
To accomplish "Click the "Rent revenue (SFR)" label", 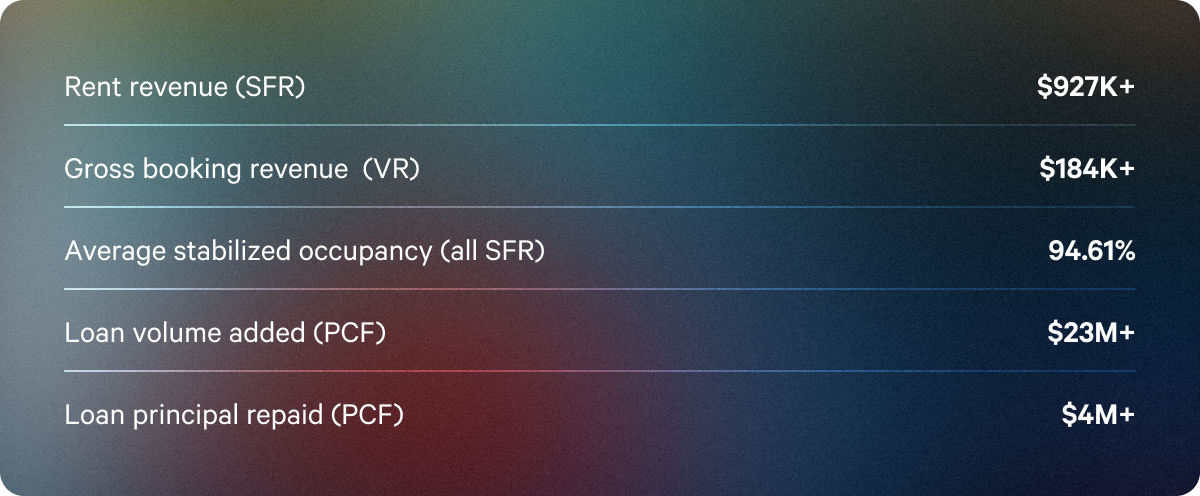I will tap(184, 88).
